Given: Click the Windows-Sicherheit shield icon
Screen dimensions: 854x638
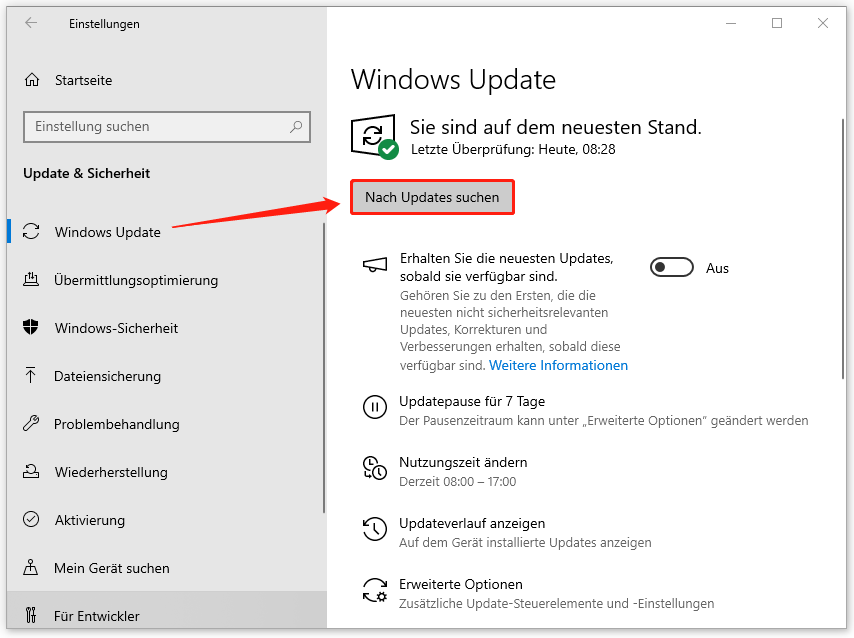Looking at the screenshot, I should click(31, 327).
